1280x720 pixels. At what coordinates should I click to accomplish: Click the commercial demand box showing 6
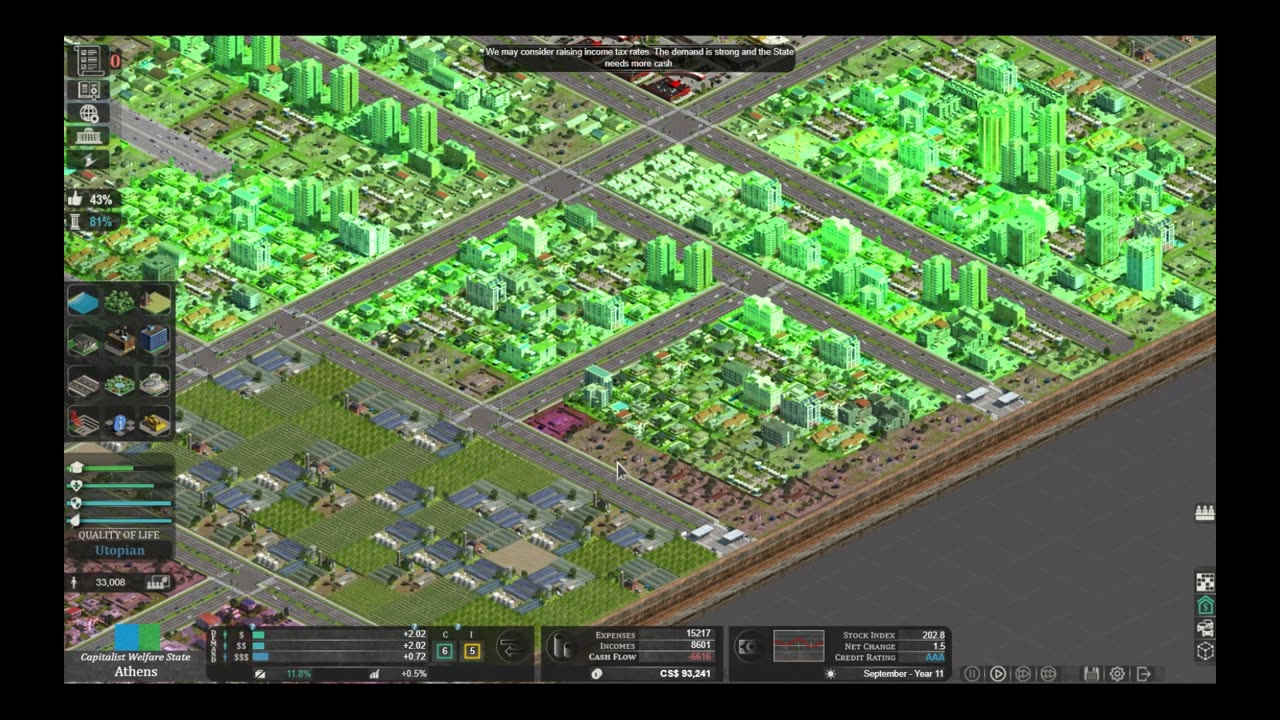pos(446,651)
